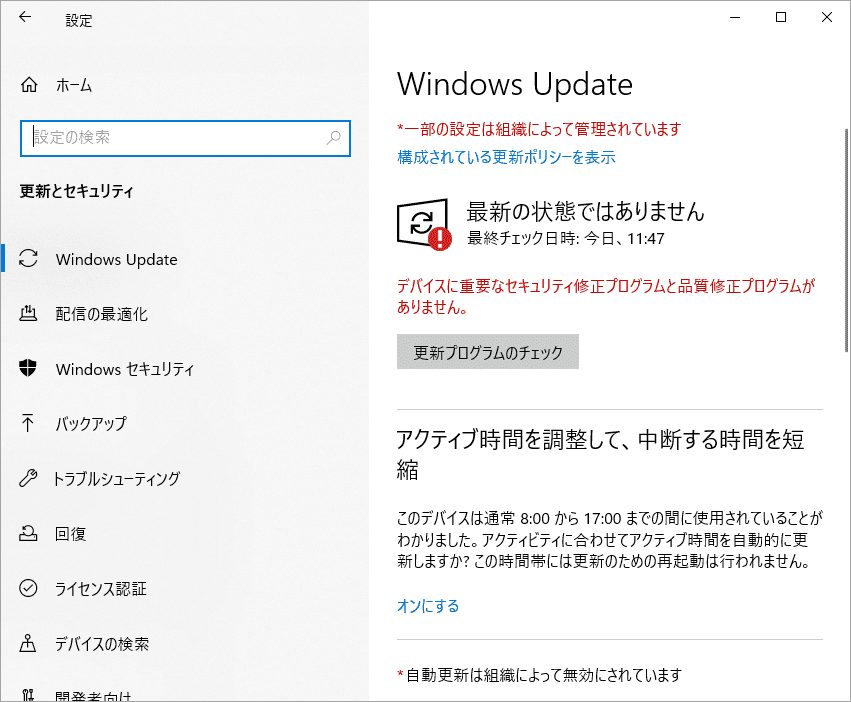Click the Windows Update sync arrows icon
The image size is (851, 702).
click(28, 258)
